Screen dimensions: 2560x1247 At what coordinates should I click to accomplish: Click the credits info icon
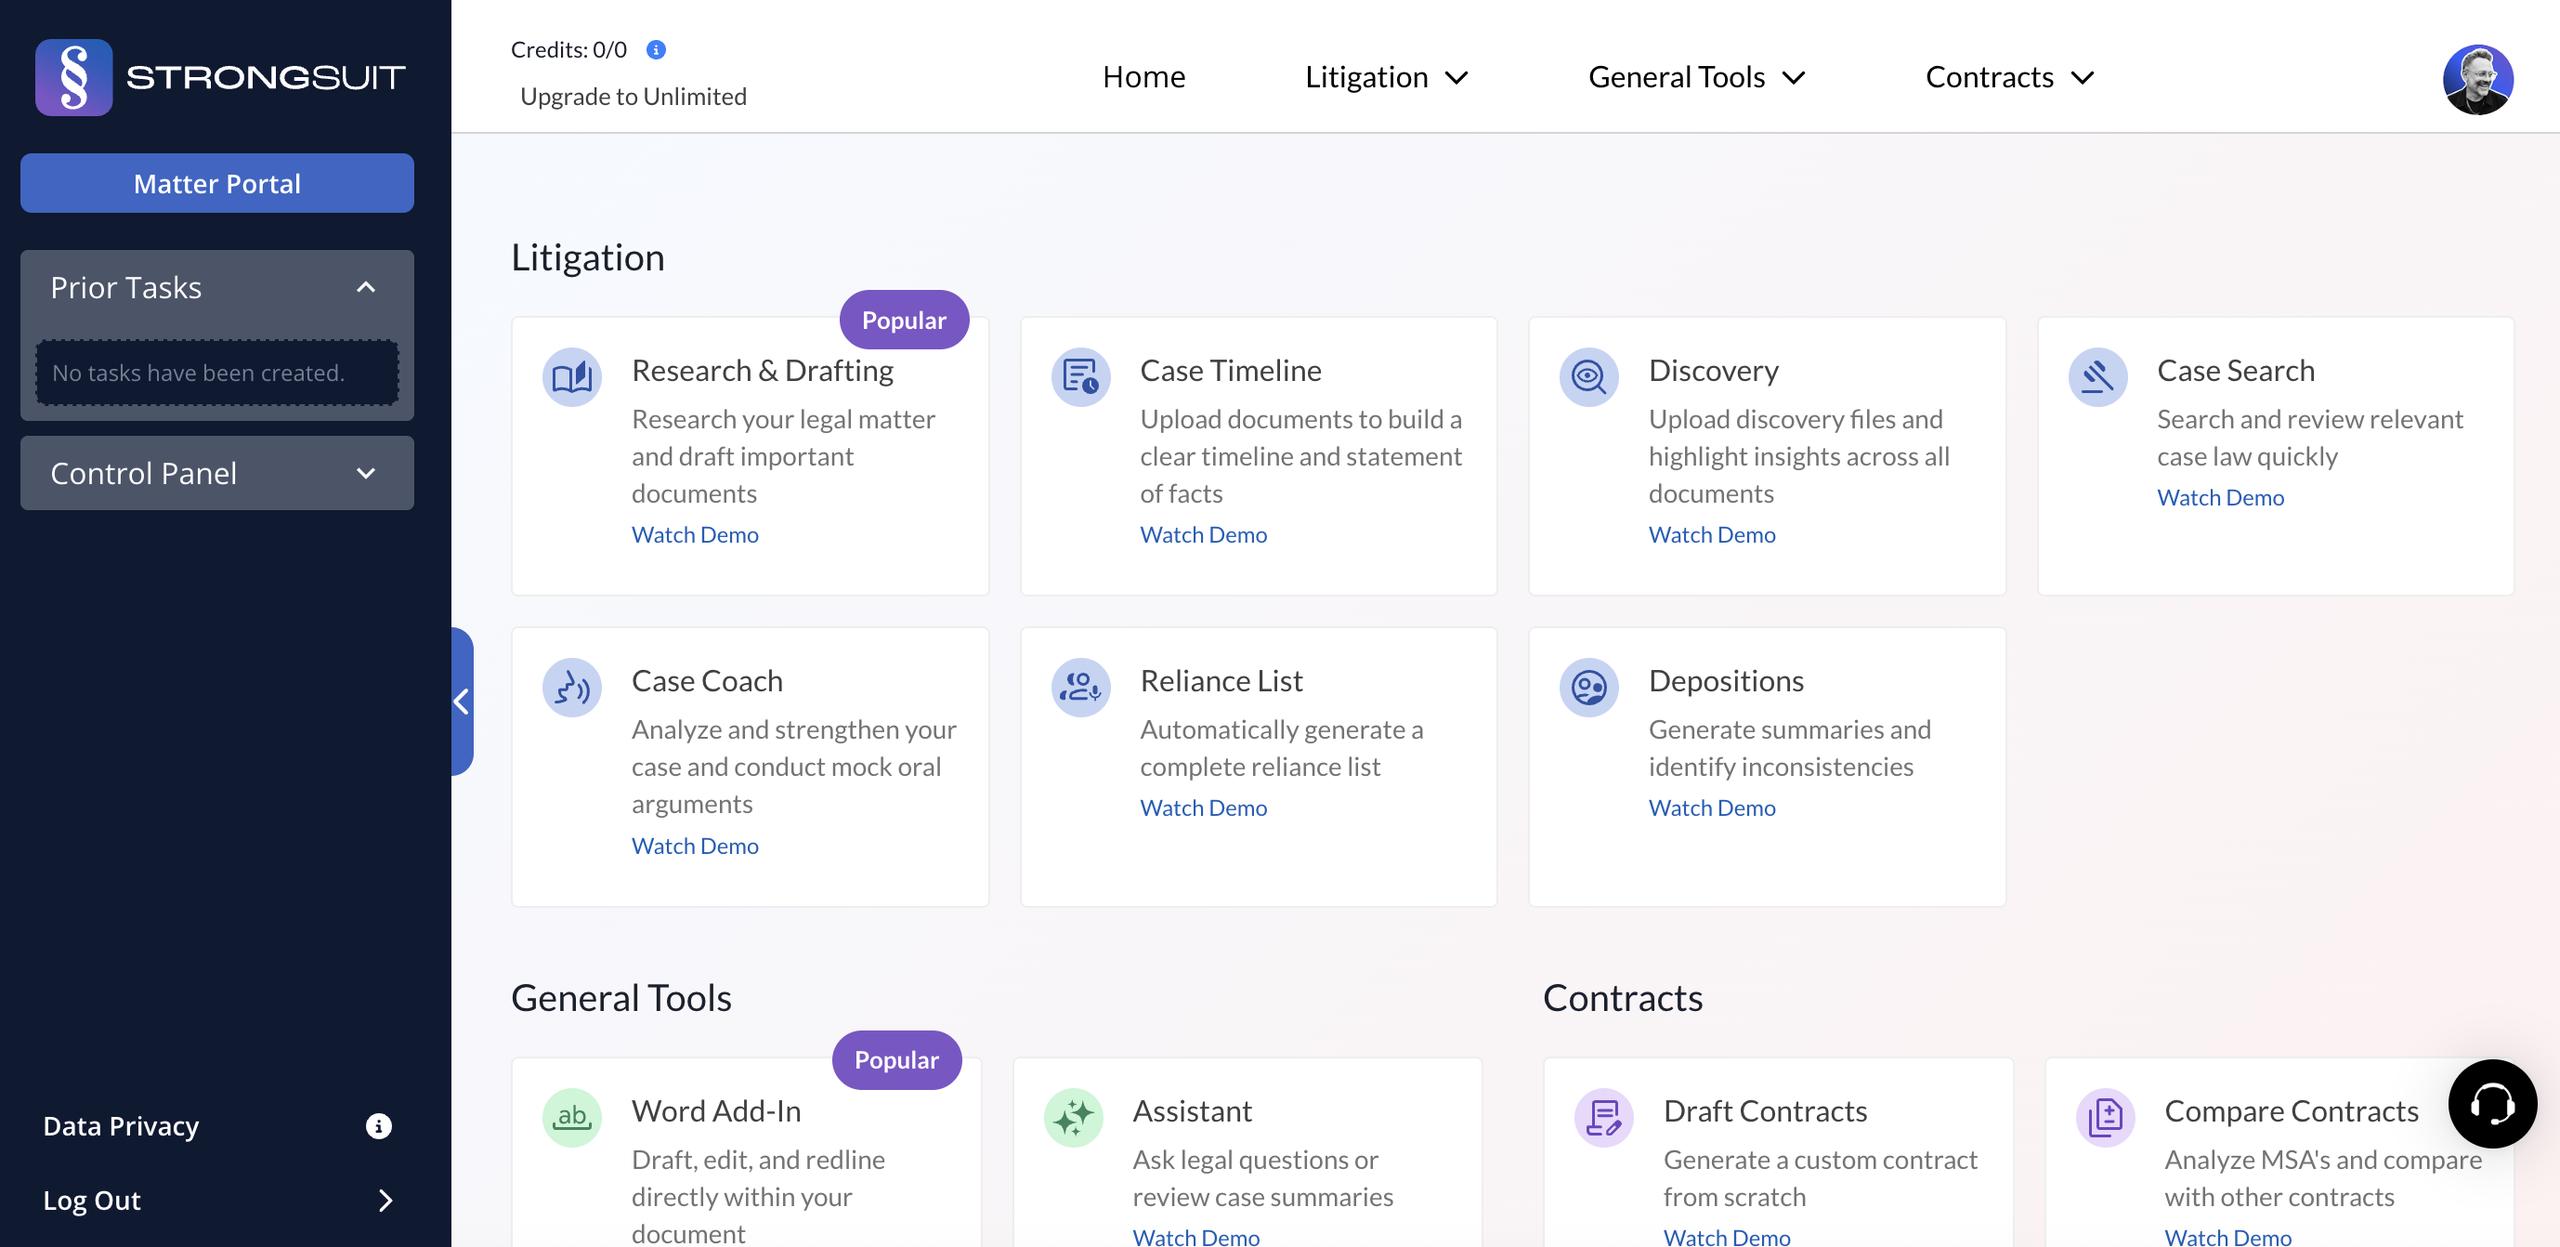(656, 50)
